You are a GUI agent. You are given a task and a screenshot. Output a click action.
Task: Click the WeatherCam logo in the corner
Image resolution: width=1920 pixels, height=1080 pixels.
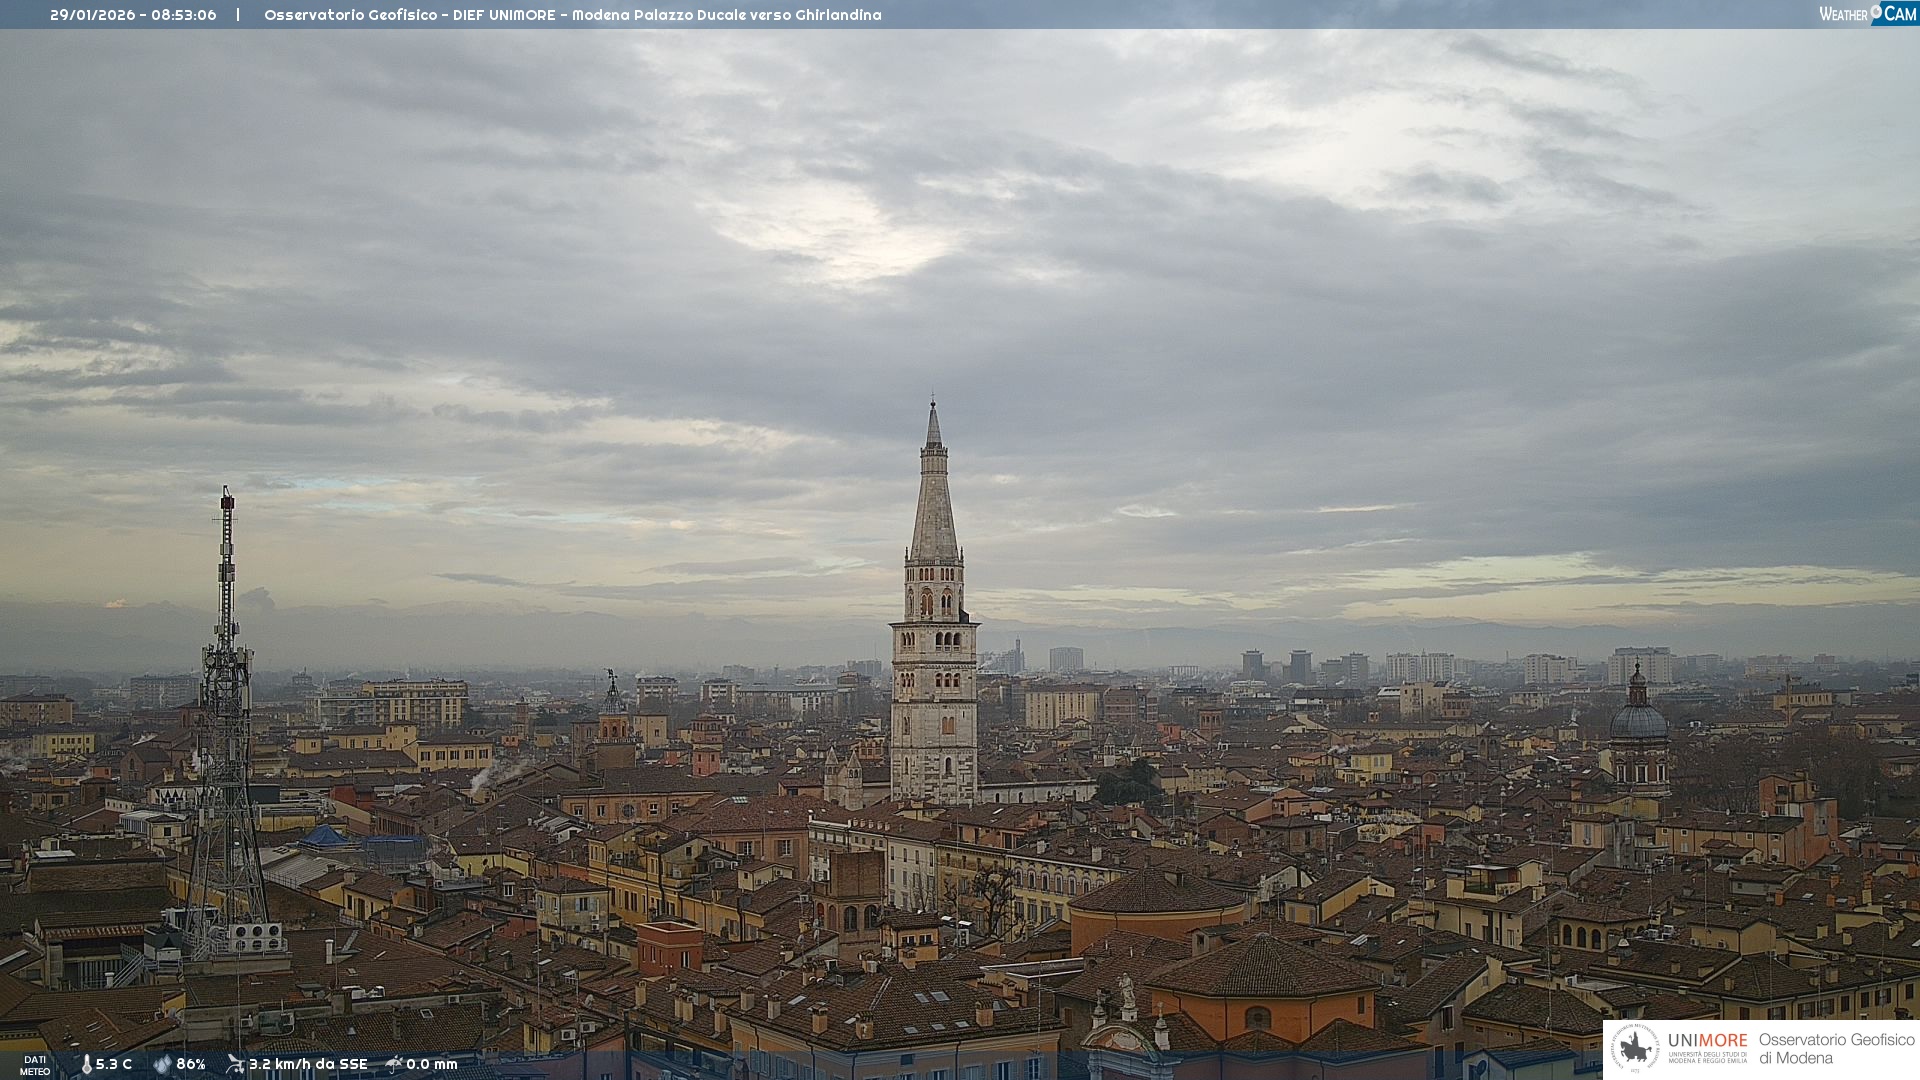click(1867, 14)
